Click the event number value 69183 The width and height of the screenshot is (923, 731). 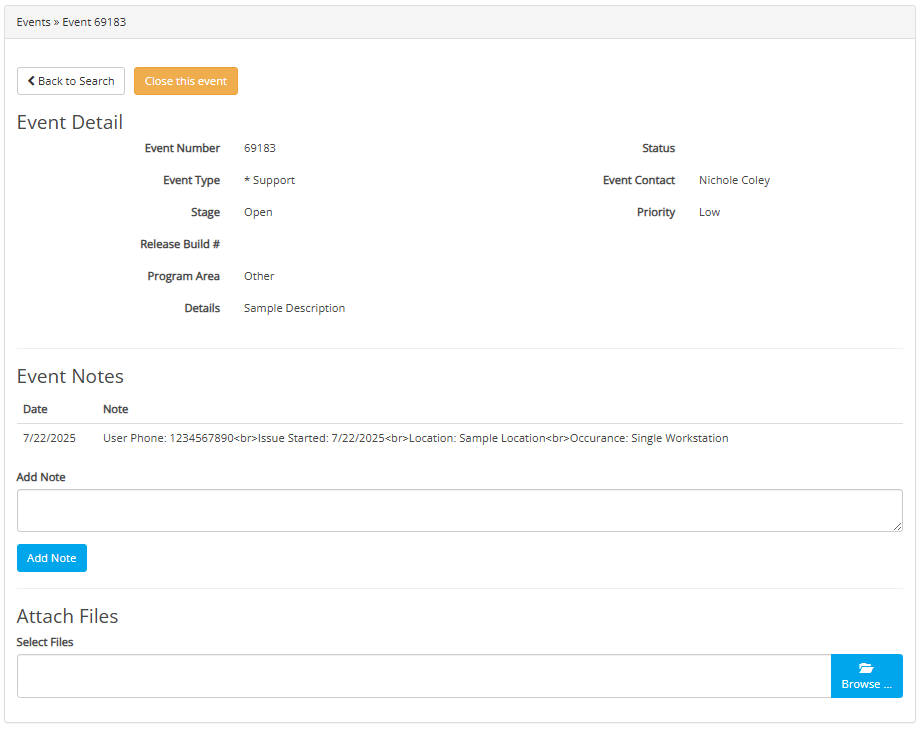[x=260, y=148]
